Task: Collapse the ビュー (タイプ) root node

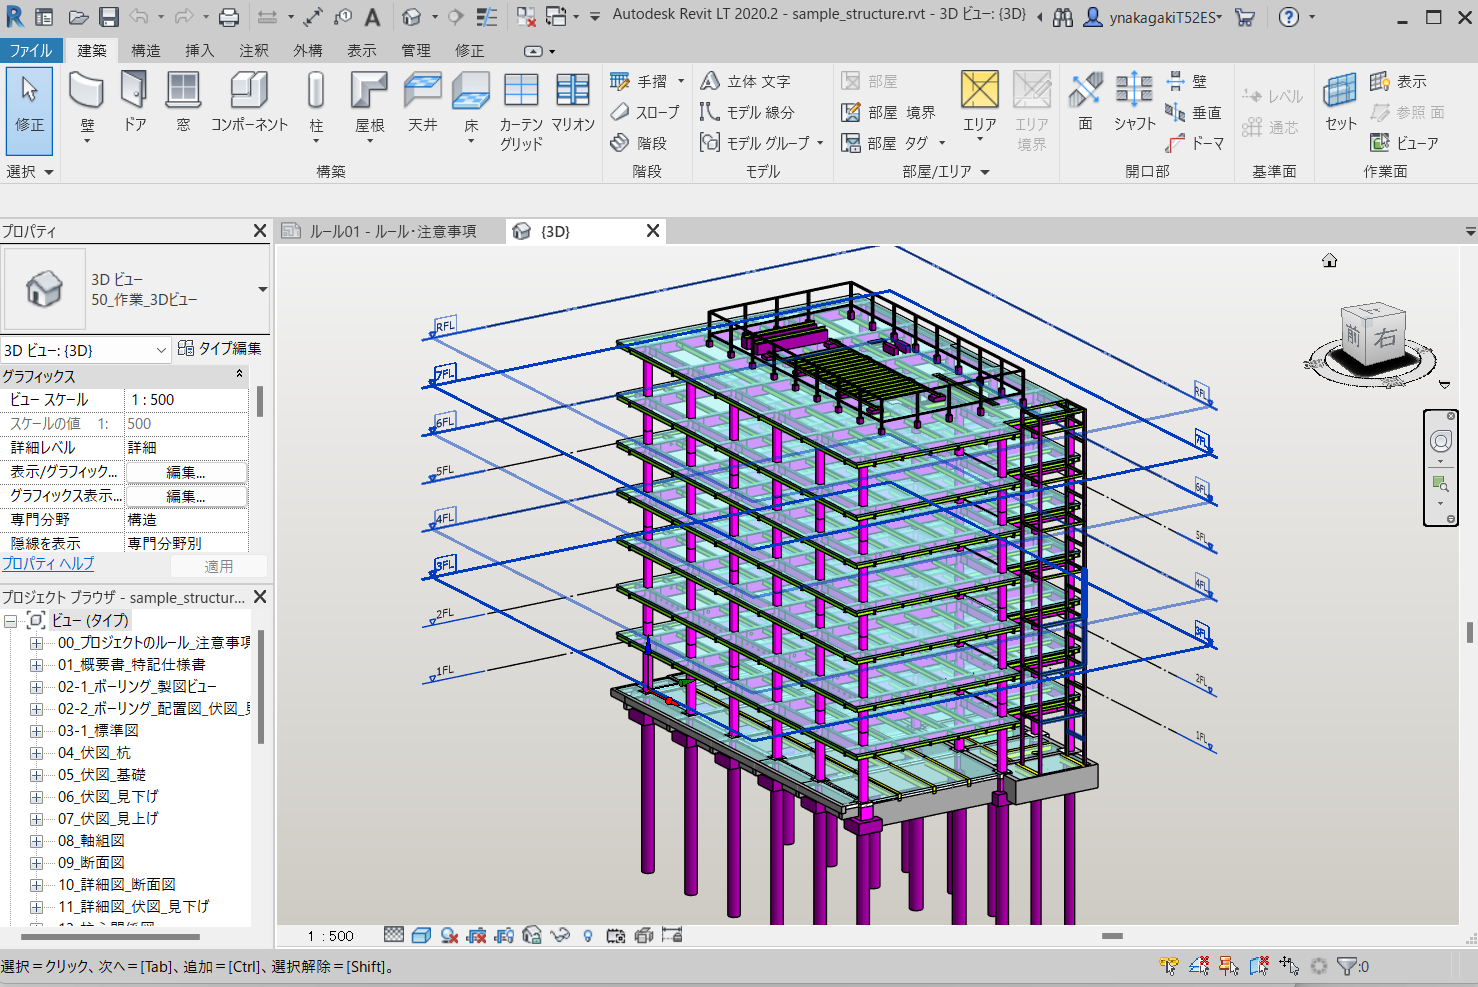Action: coord(10,621)
